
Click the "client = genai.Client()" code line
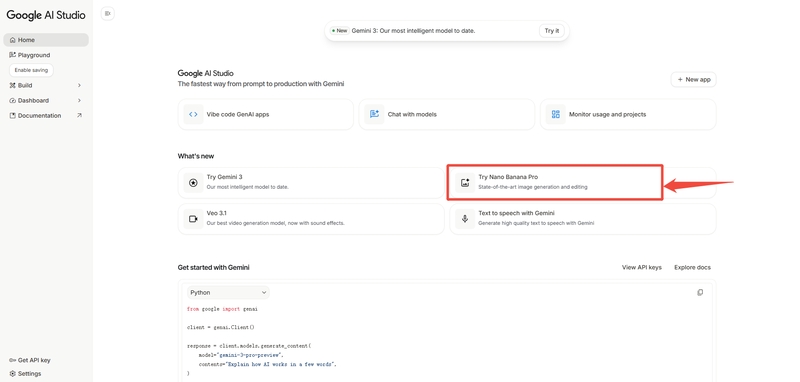[220, 327]
